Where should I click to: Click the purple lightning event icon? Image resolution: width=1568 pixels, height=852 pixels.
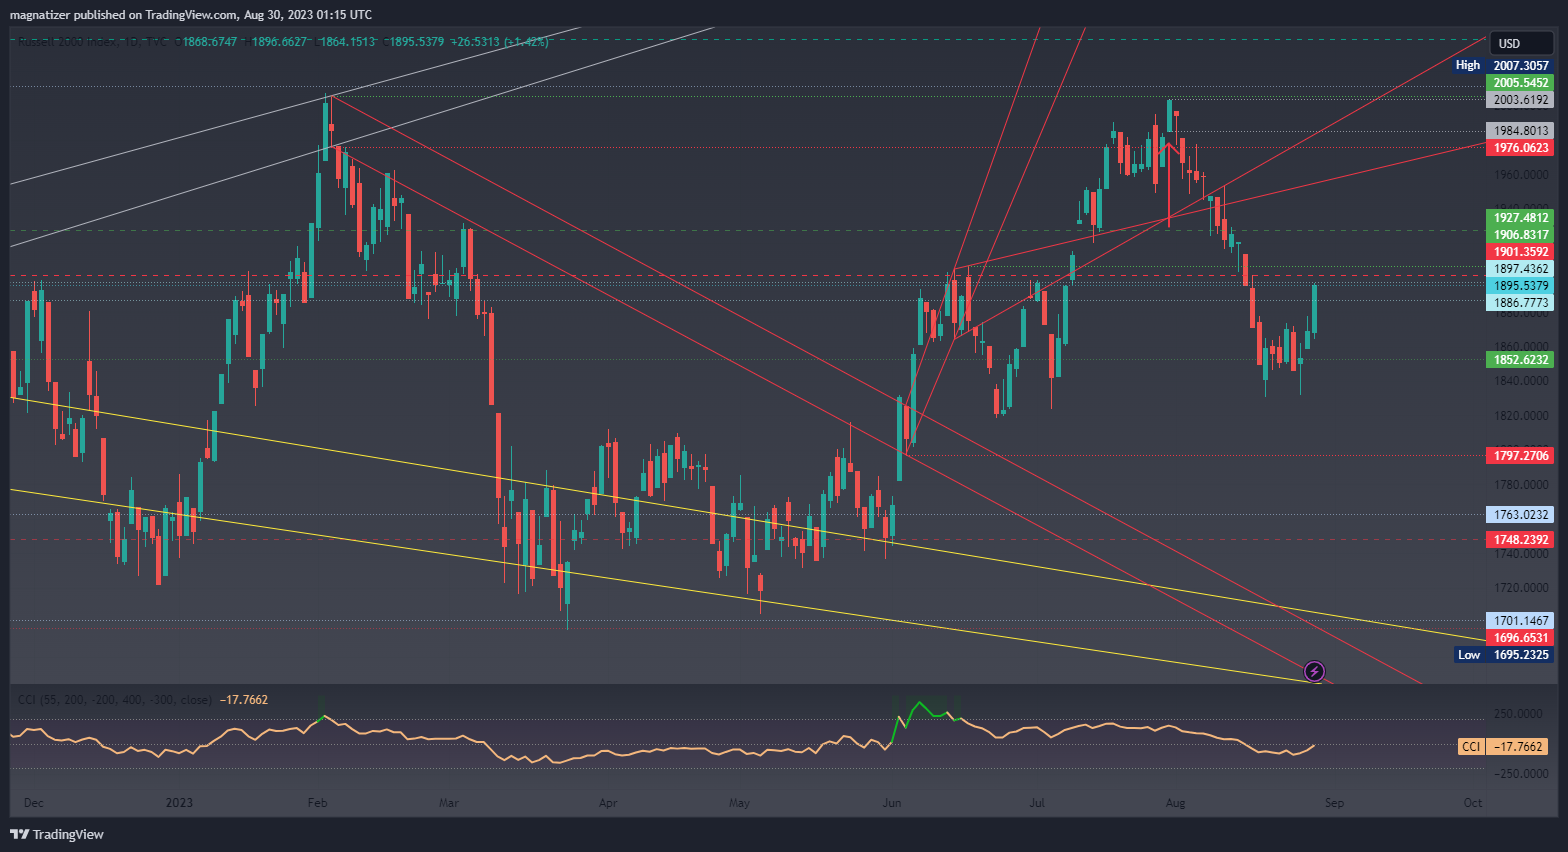point(1315,671)
